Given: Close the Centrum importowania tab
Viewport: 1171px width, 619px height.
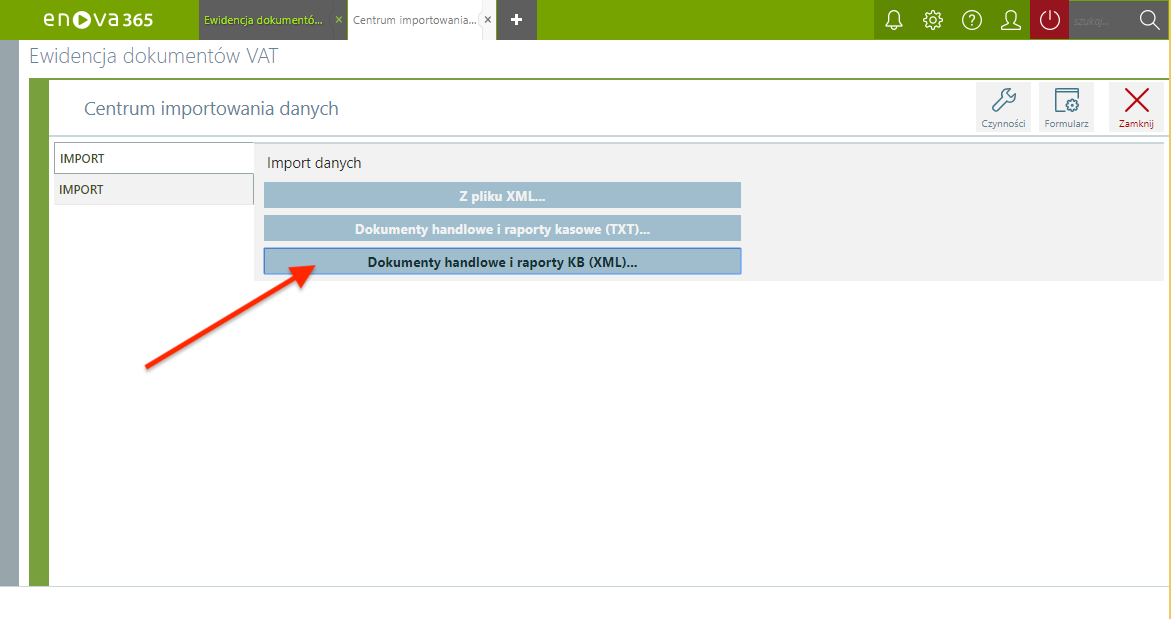Looking at the screenshot, I should click(x=488, y=20).
